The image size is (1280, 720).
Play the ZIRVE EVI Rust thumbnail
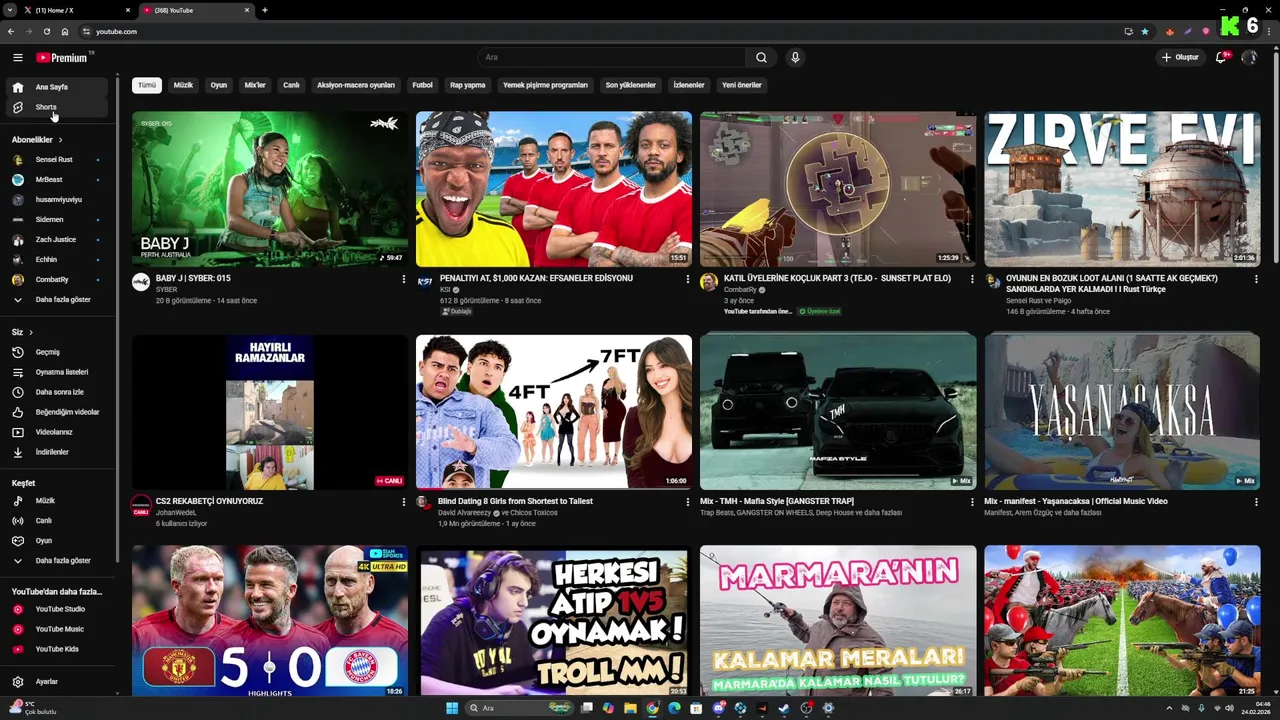[1122, 189]
